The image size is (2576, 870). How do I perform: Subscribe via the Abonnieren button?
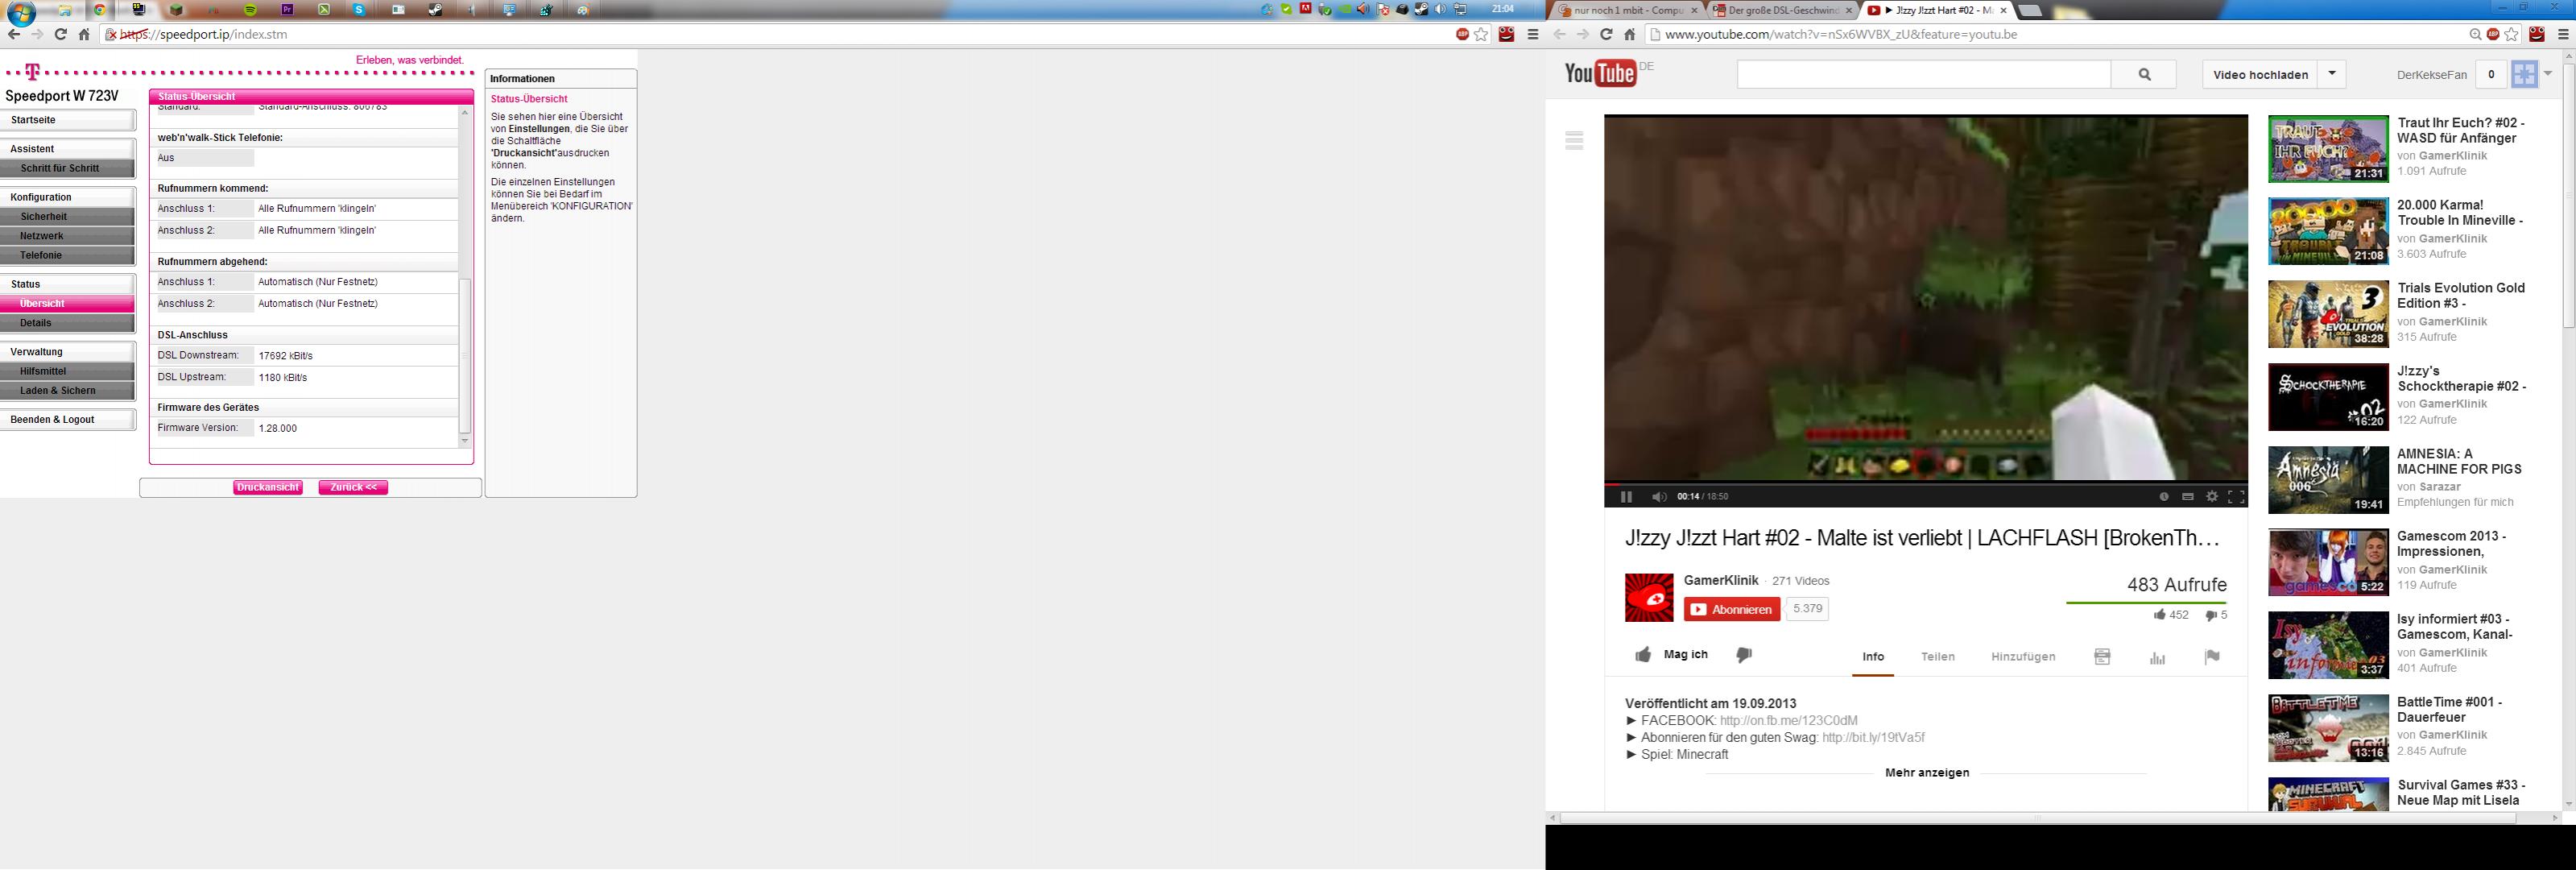point(1732,609)
